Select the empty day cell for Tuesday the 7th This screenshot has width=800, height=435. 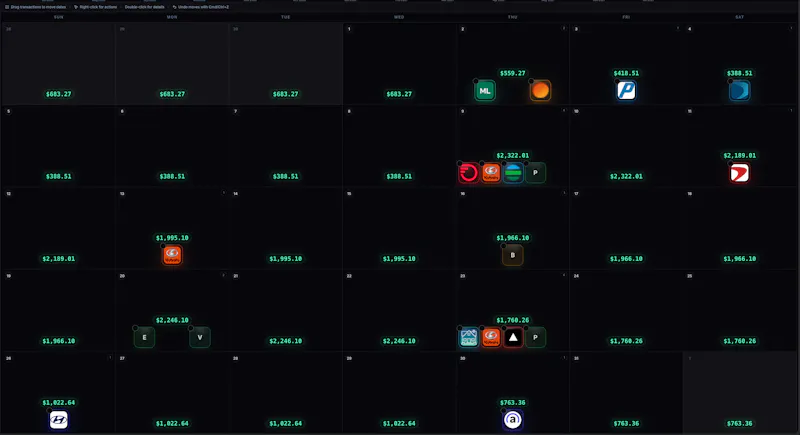tap(286, 146)
